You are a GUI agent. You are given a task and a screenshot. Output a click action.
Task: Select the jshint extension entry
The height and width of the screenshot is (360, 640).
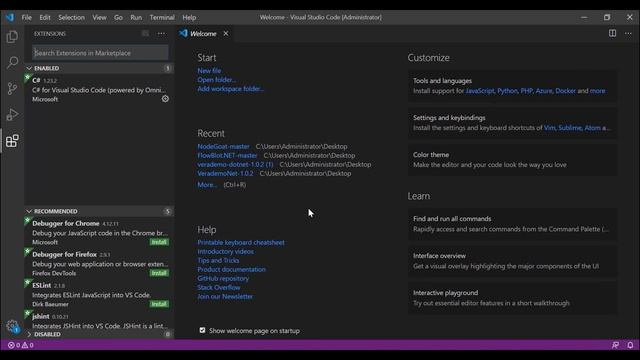coord(99,321)
